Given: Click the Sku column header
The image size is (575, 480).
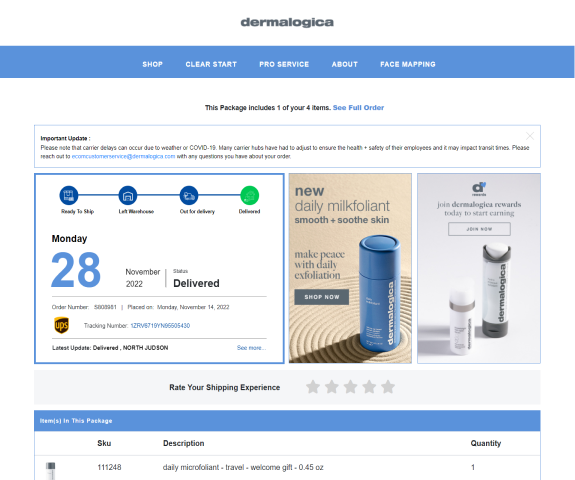Looking at the screenshot, I should (104, 443).
